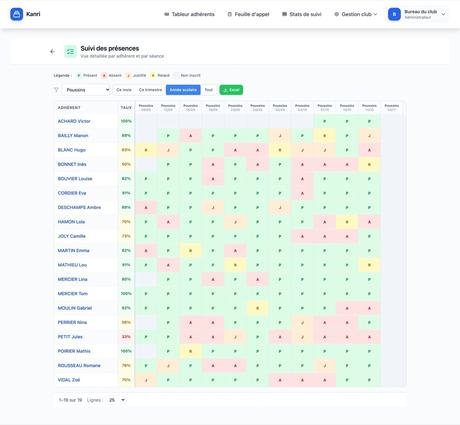Screen dimensions: 460x425
Task: Click VIDAL Zoé's justified cell in first session
Action: coord(146,380)
